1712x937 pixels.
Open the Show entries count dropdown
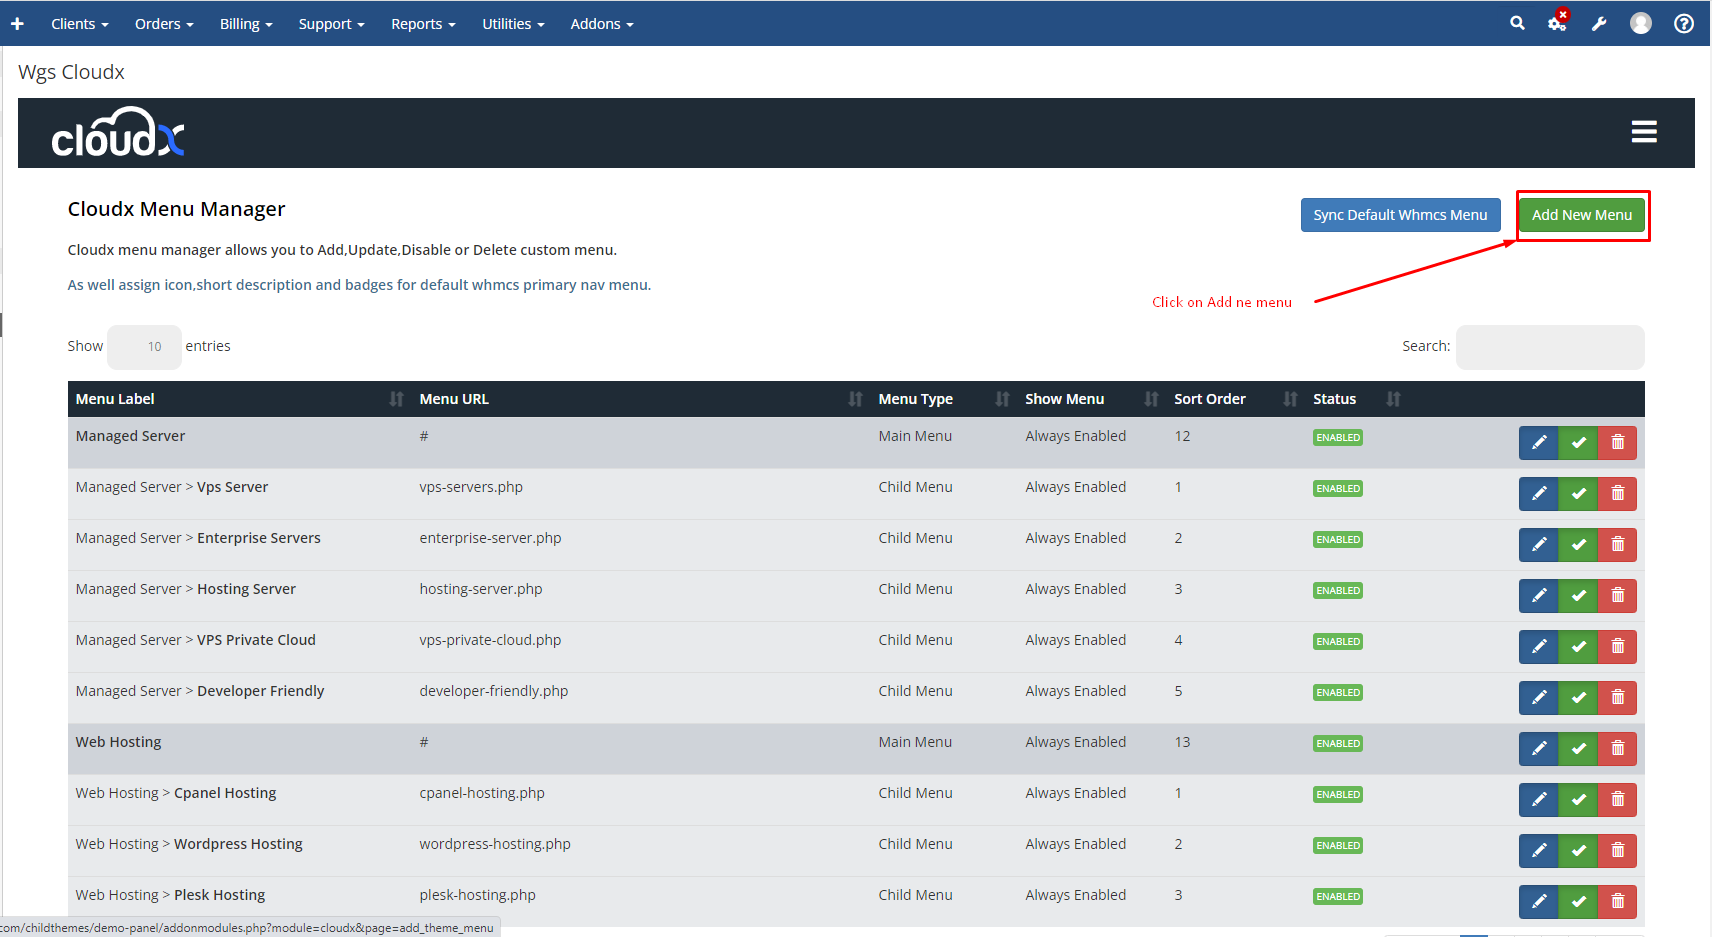coord(144,347)
